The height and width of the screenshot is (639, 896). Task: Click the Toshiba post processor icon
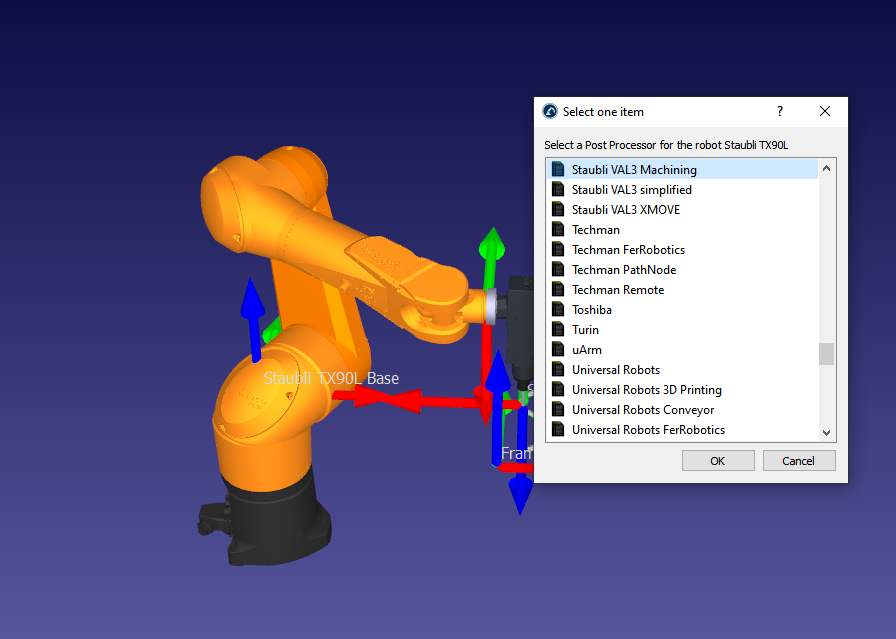[558, 310]
